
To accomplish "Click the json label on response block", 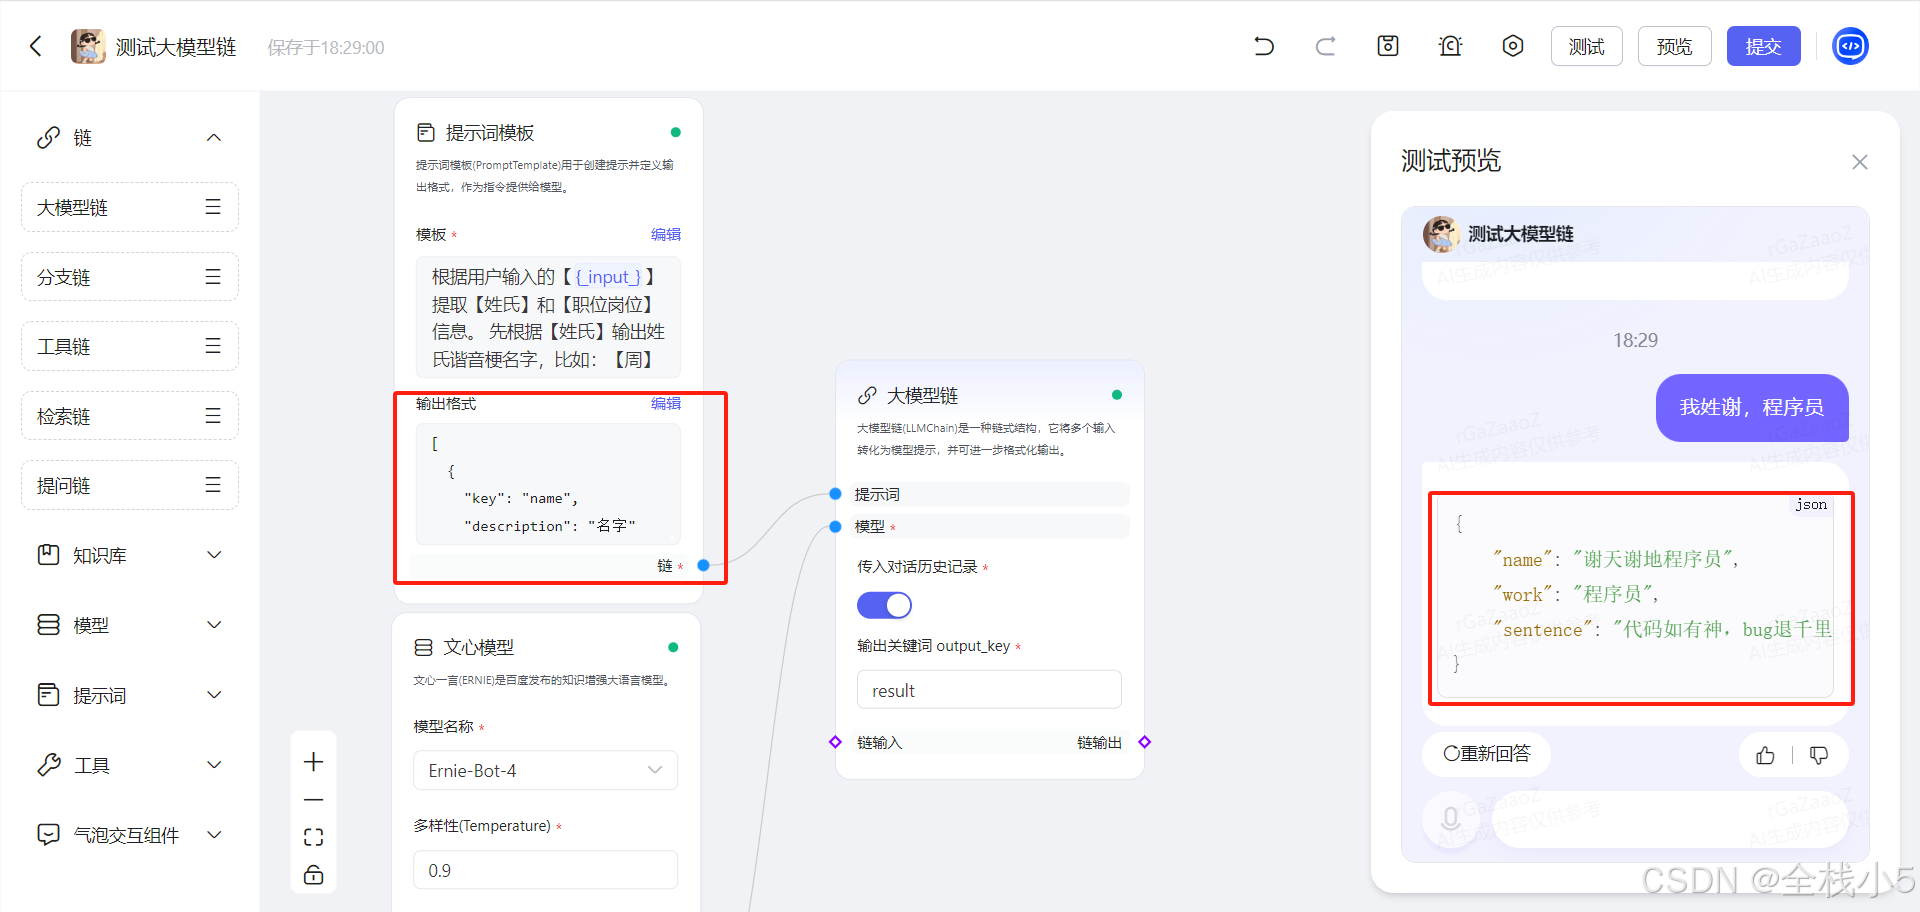I will pyautogui.click(x=1811, y=504).
